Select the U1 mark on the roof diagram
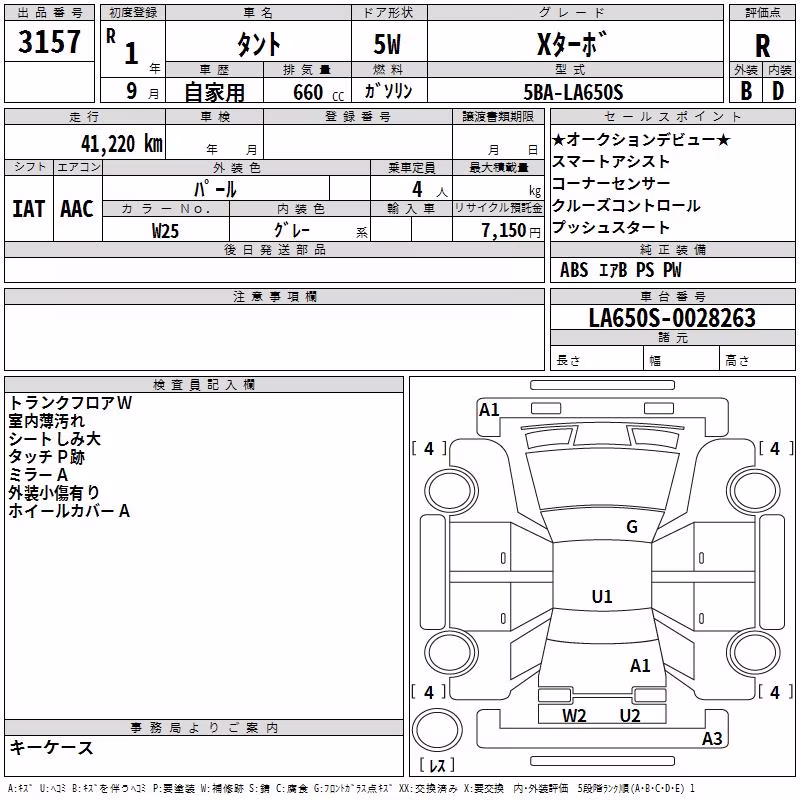The image size is (800, 800). [602, 596]
